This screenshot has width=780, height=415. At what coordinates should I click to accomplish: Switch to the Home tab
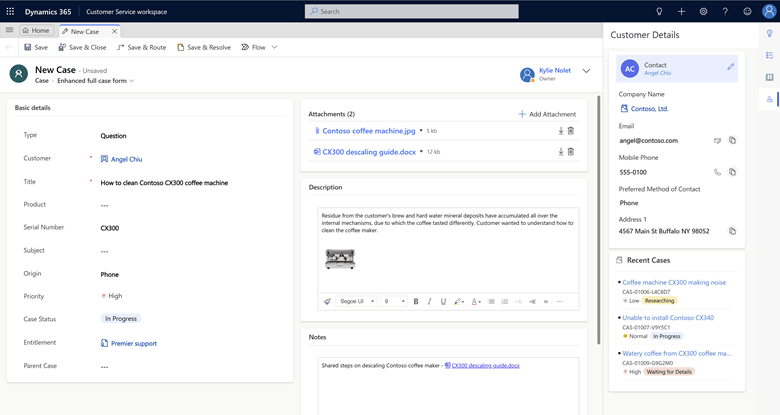[x=35, y=31]
